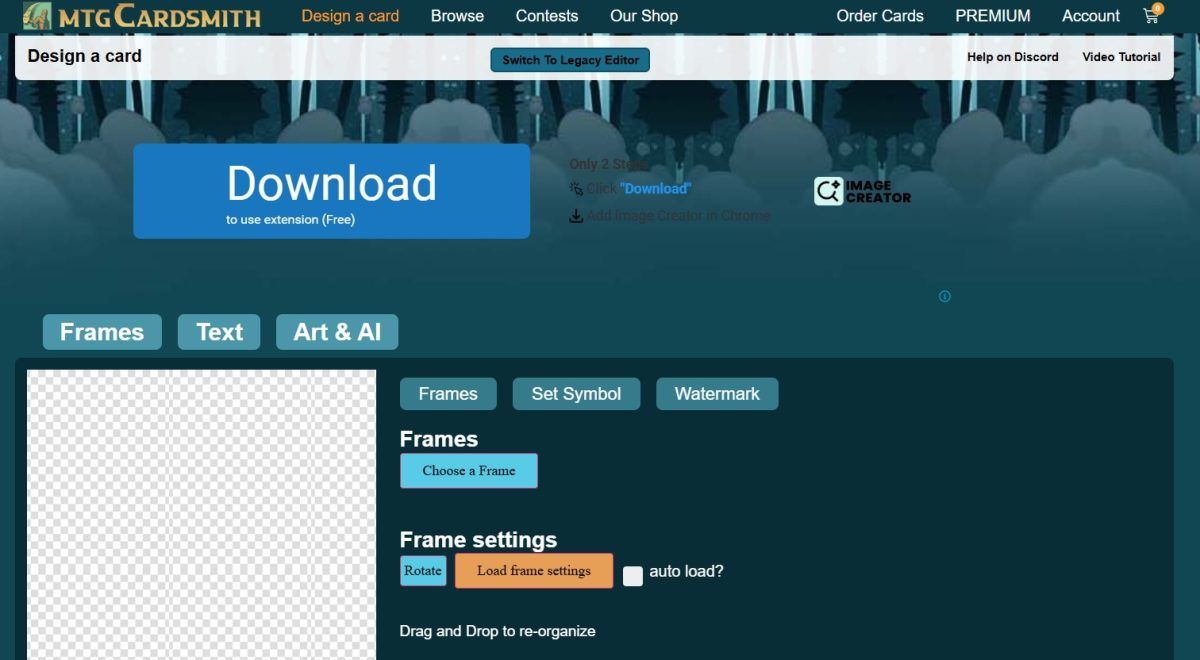Screen dimensions: 1200x660
Task: Click the Image Creator logo
Action: (862, 191)
